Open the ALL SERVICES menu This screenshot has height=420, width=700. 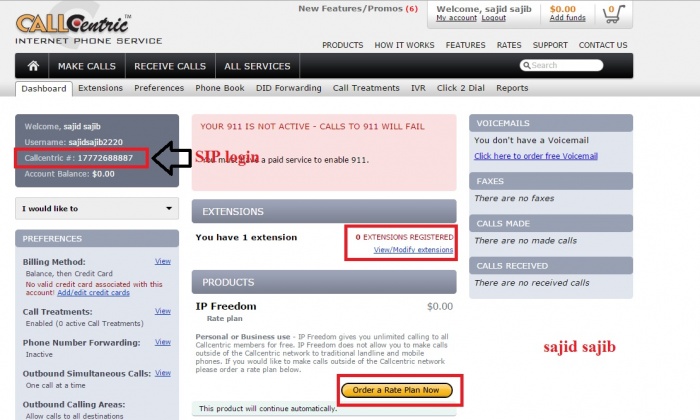(257, 66)
